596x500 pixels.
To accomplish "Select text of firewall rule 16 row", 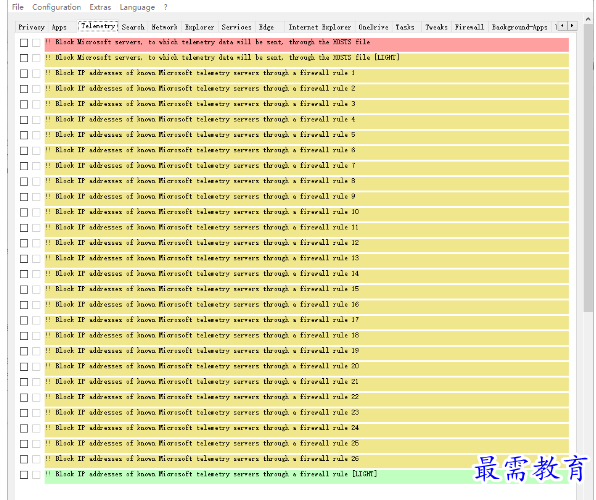I will (202, 304).
